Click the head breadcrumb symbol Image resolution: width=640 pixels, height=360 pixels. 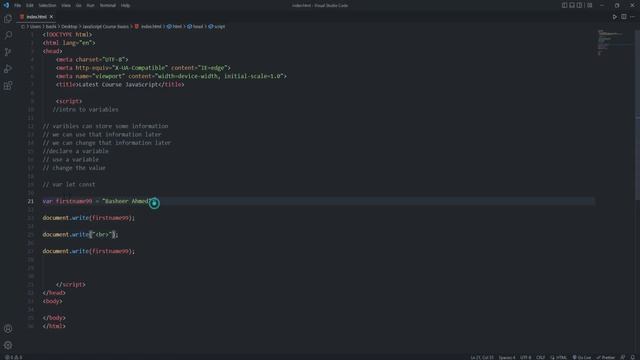[x=195, y=27]
